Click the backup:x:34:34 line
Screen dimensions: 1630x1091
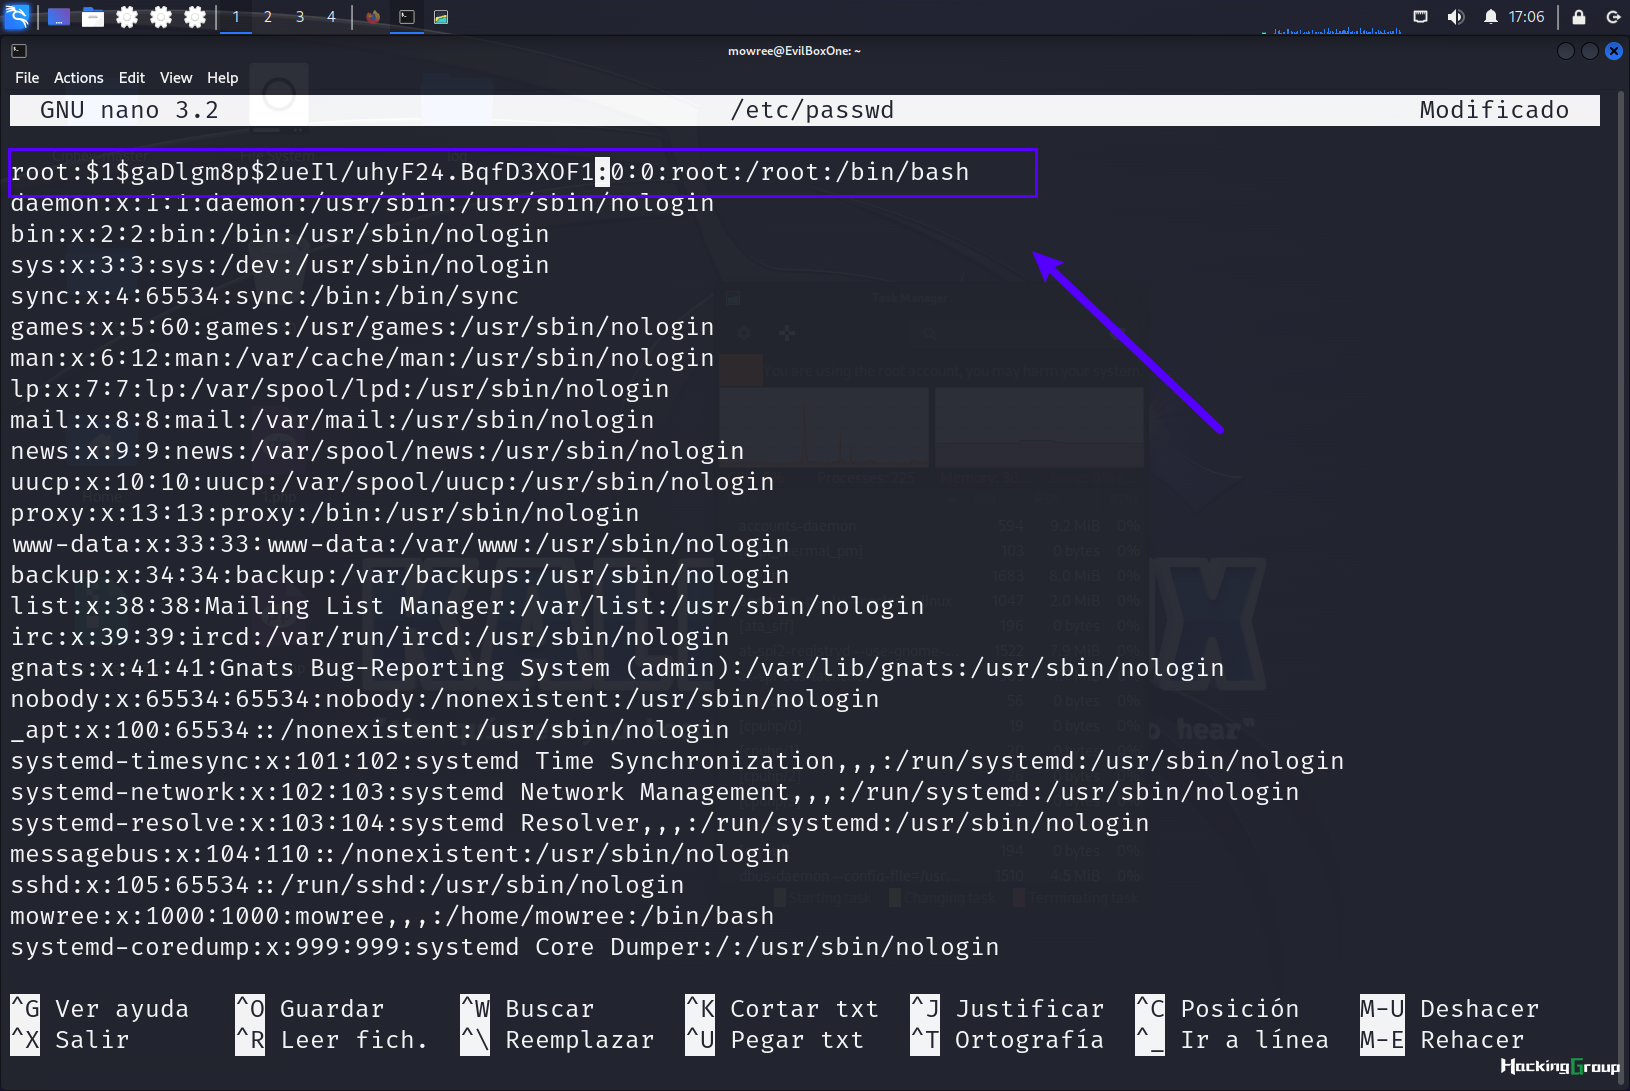[x=400, y=575]
